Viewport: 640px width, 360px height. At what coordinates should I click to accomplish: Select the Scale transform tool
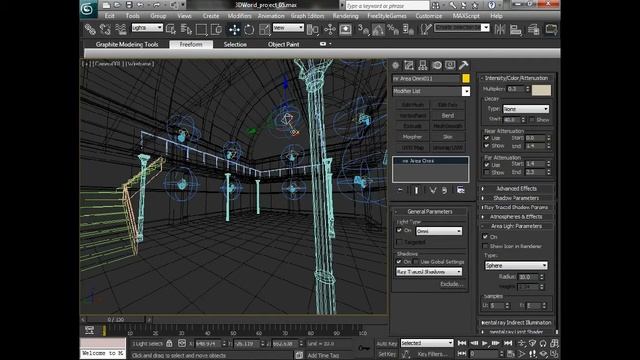click(x=264, y=29)
